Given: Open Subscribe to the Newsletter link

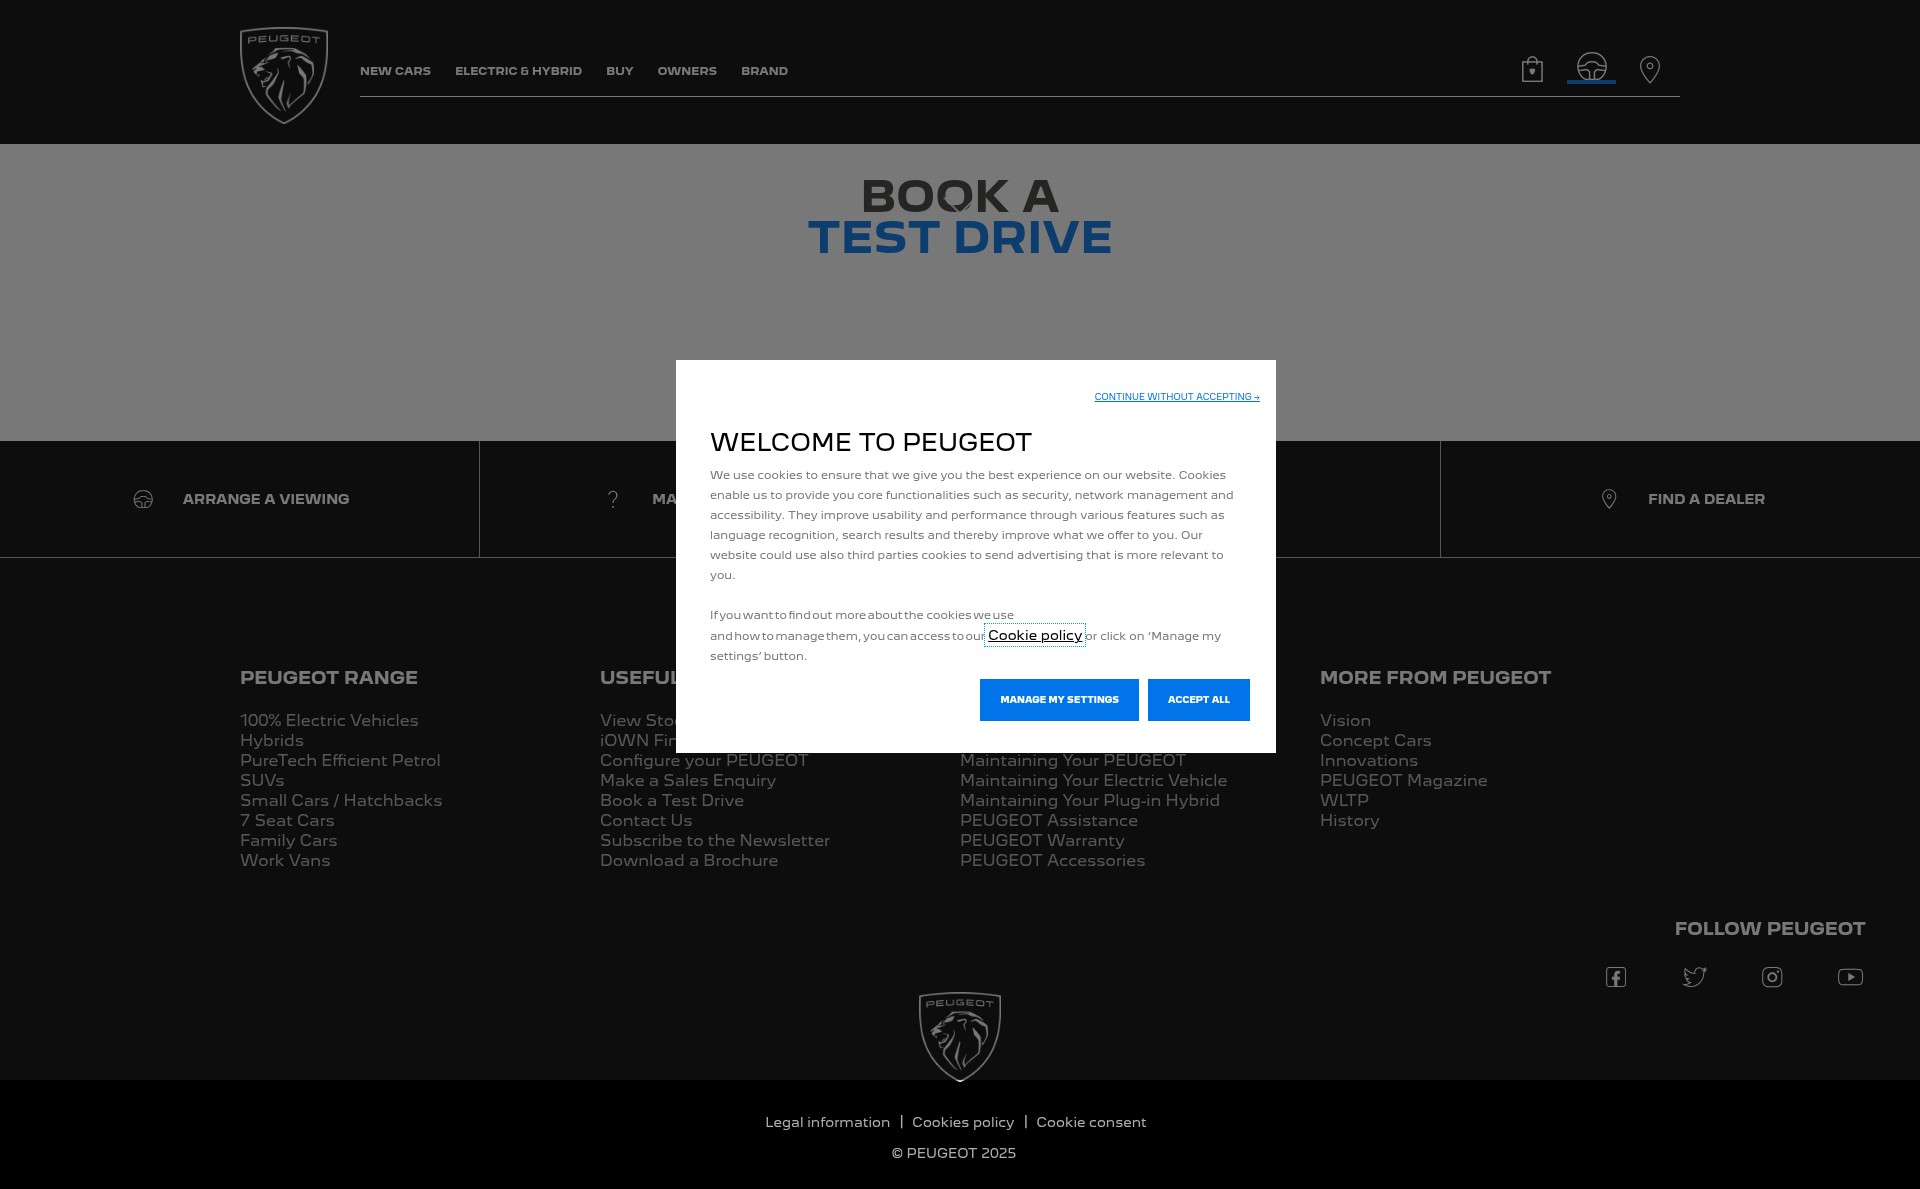Looking at the screenshot, I should (715, 840).
